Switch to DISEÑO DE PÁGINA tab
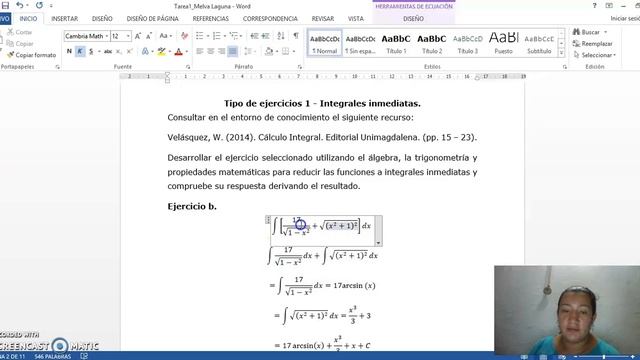Viewport: 640px width, 360px height. 152,19
